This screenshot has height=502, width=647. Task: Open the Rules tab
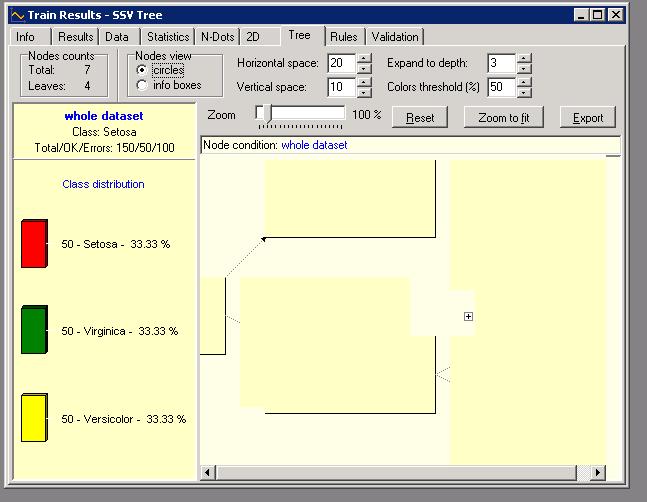(x=343, y=37)
